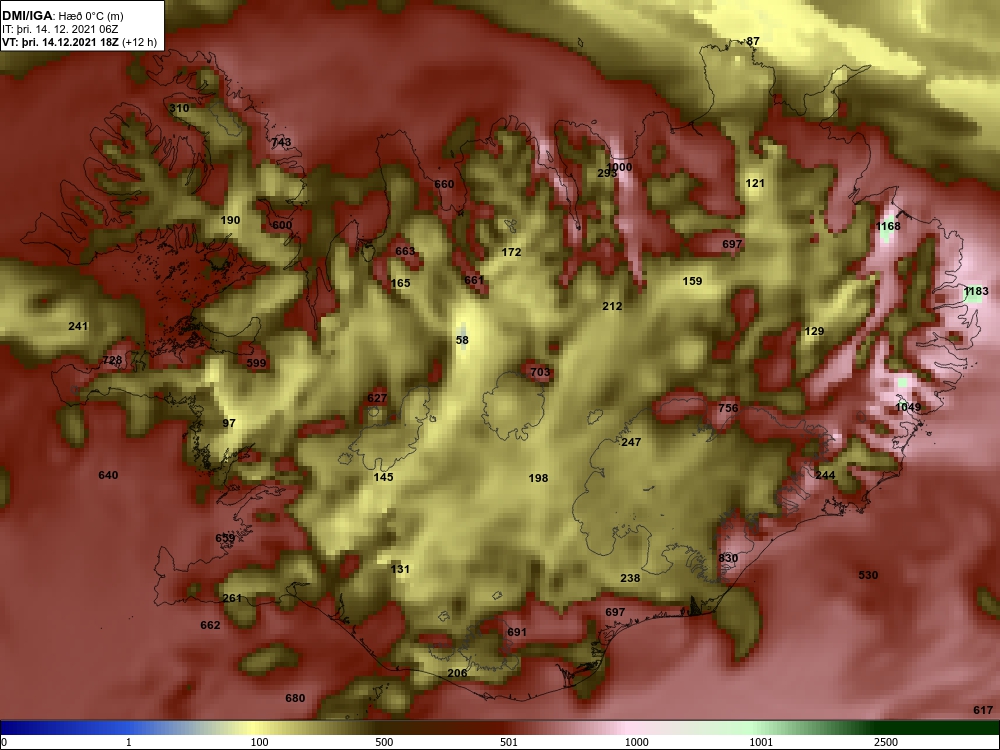Viewport: 1000px width, 750px height.
Task: Click the color scale label 1
Action: click(x=129, y=742)
